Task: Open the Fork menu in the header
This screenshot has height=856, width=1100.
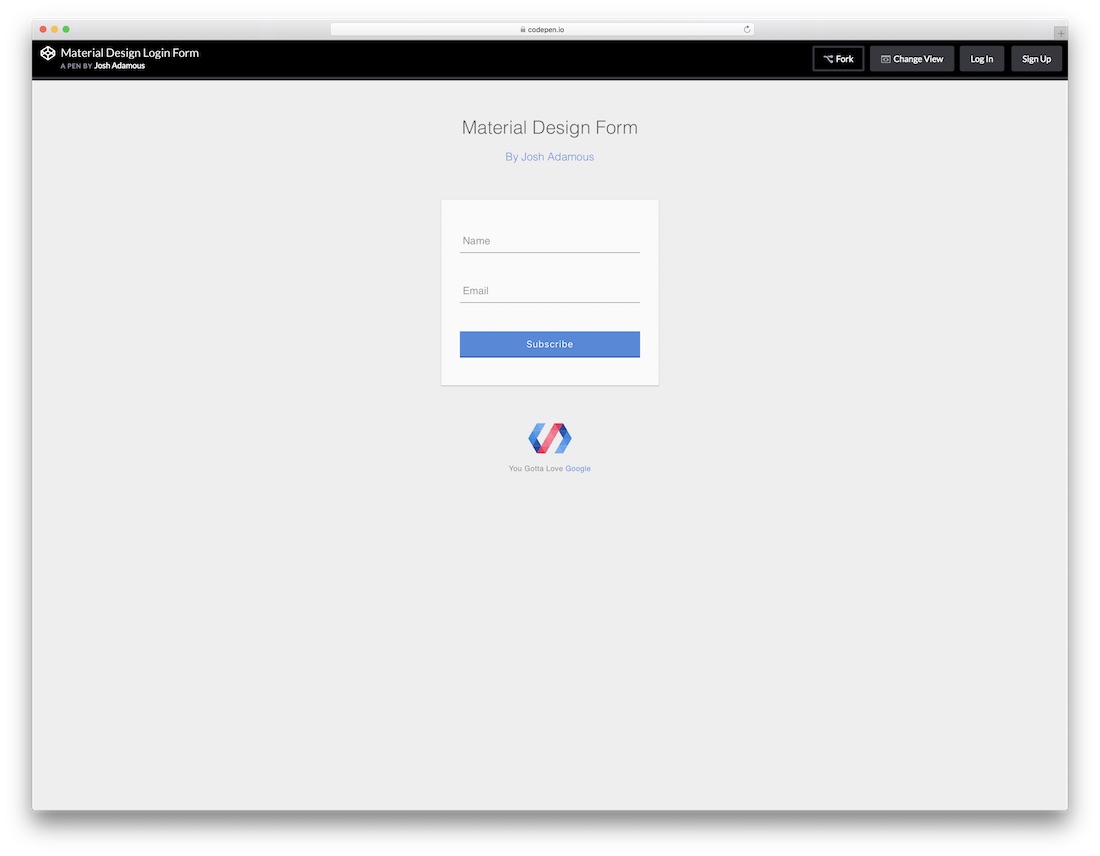Action: (838, 58)
